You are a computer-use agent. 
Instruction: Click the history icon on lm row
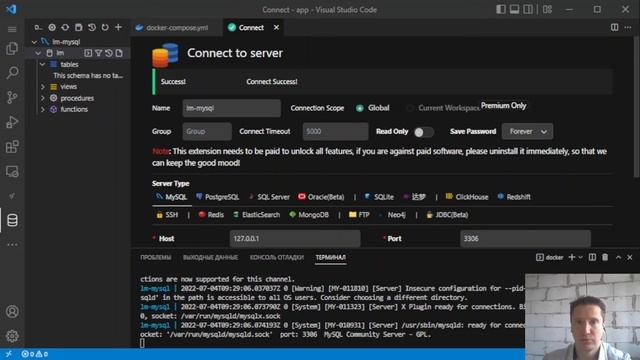[109, 53]
